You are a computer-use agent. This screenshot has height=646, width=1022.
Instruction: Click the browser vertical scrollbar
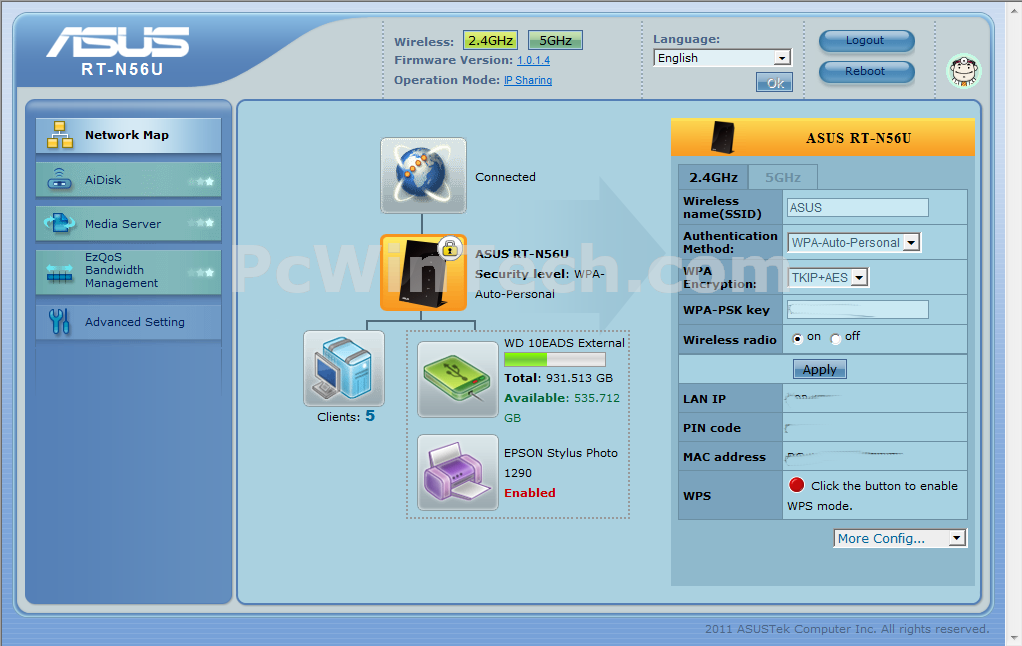pyautogui.click(x=1014, y=323)
